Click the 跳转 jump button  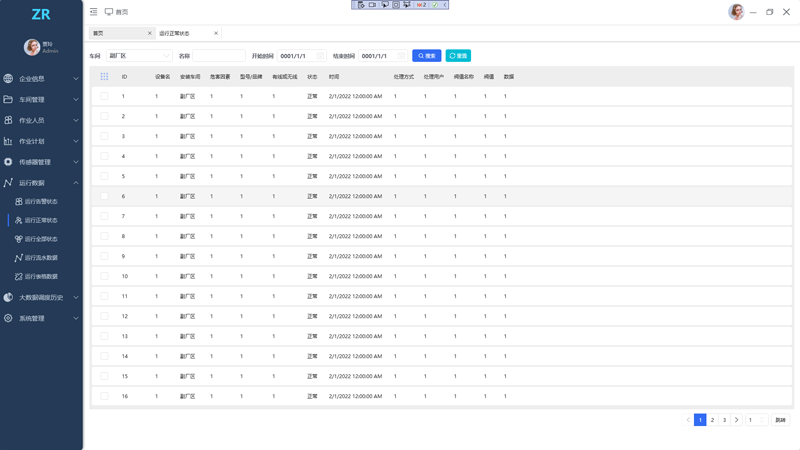[781, 420]
